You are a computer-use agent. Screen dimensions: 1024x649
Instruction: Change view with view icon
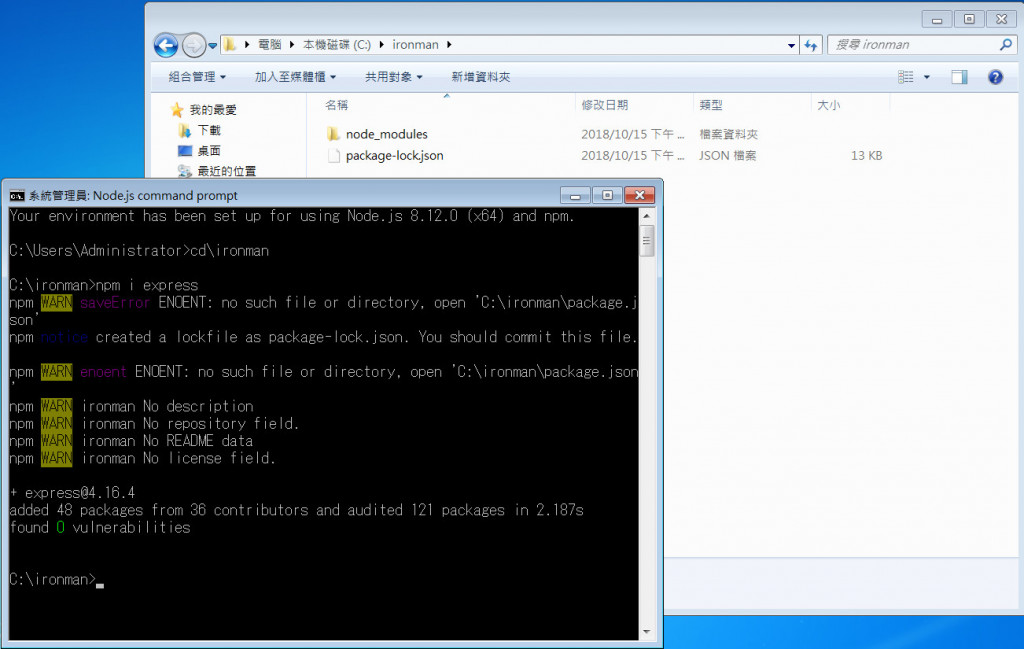pos(906,77)
